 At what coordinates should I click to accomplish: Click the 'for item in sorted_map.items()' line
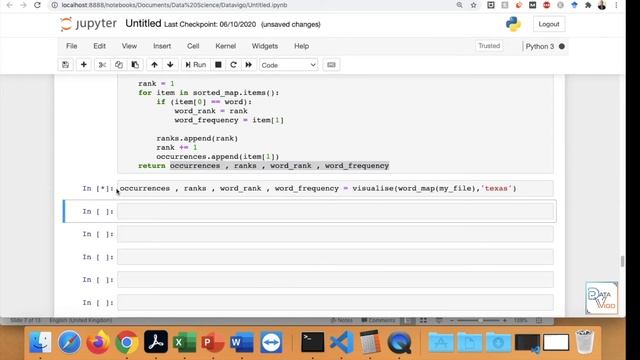click(209, 93)
